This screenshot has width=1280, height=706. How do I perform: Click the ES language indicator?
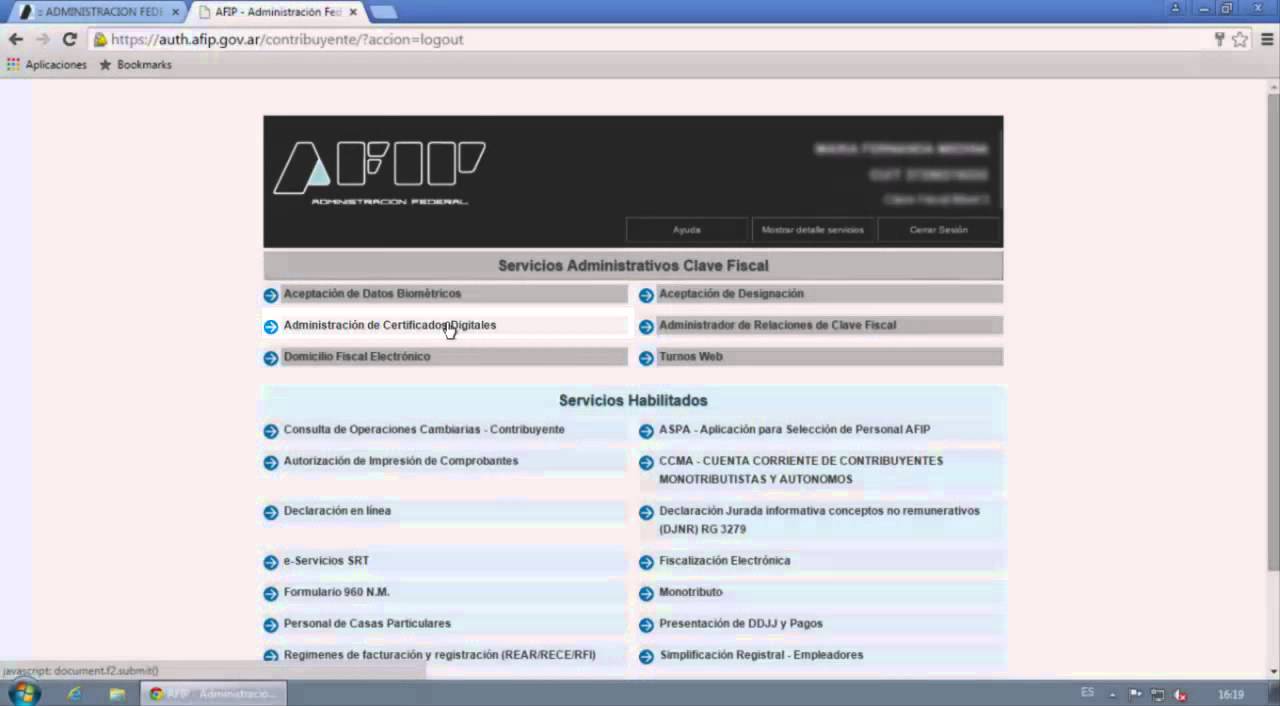click(x=1088, y=693)
